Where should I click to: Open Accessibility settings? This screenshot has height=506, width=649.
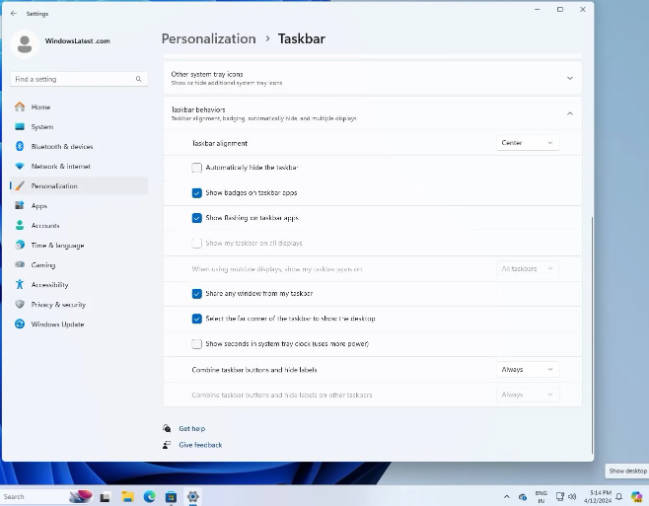pyautogui.click(x=79, y=285)
